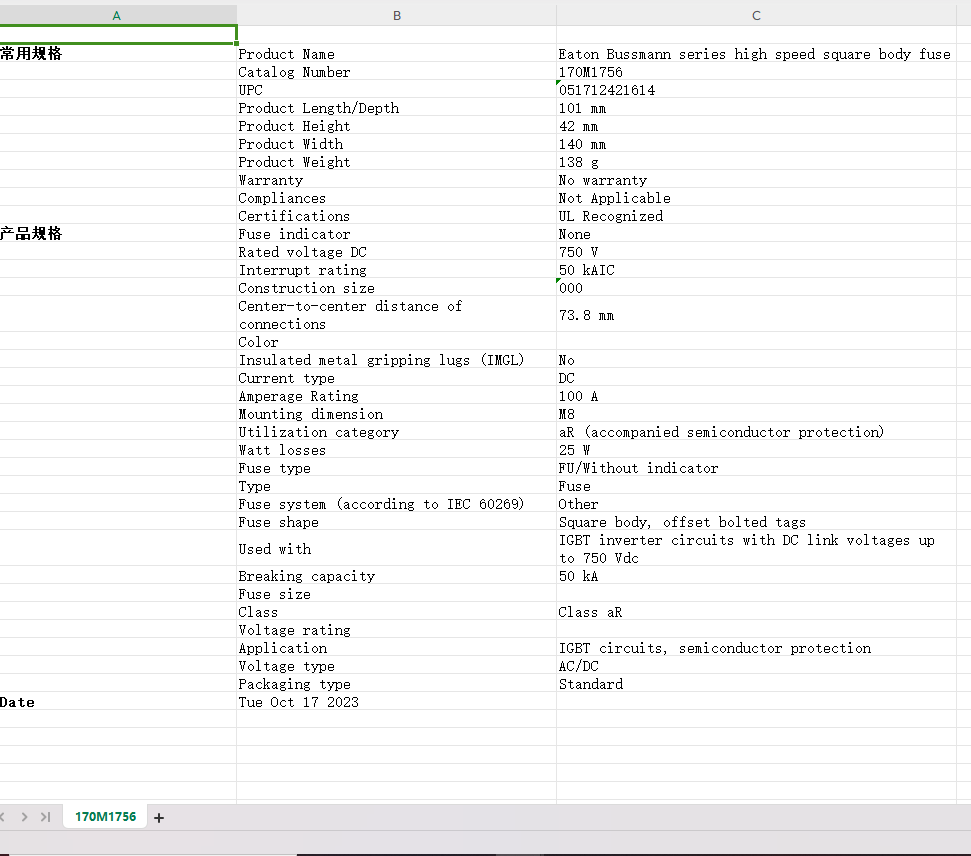Select the 'Product Weight' cell
Screen dimensions: 971x856
[396, 162]
